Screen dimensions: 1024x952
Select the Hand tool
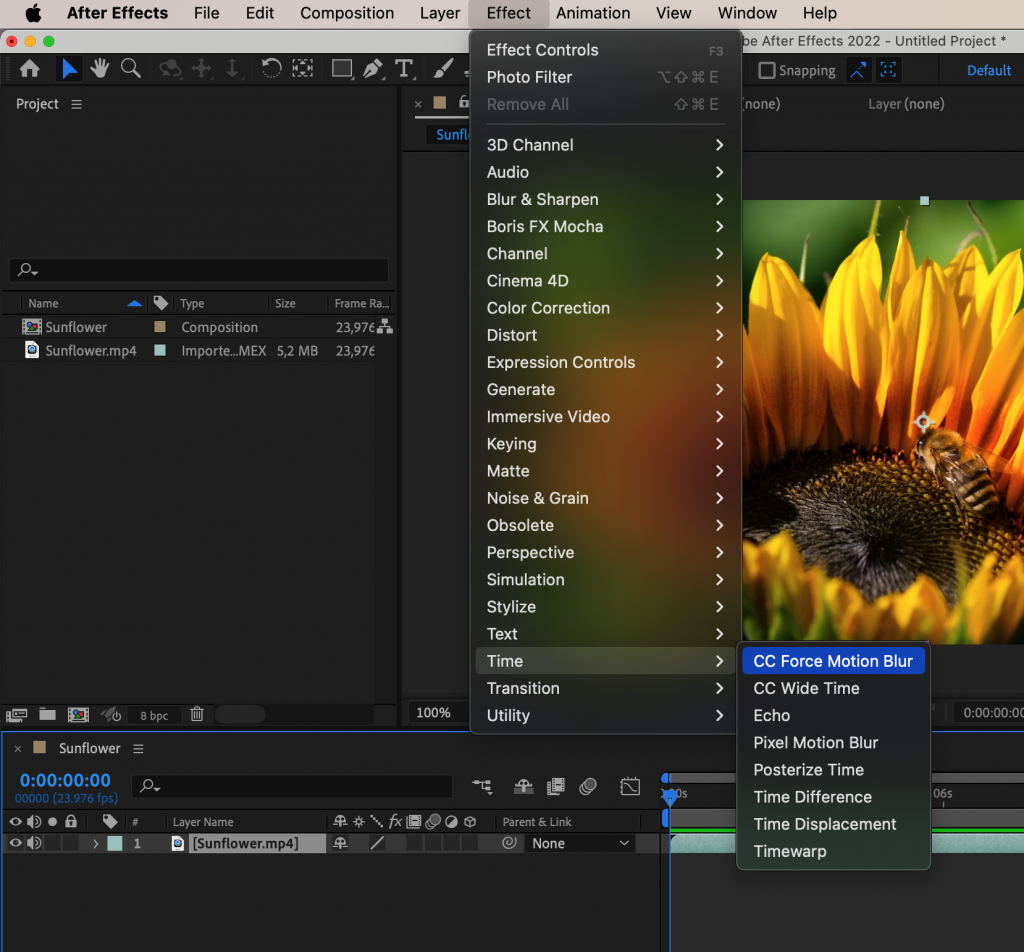tap(99, 69)
